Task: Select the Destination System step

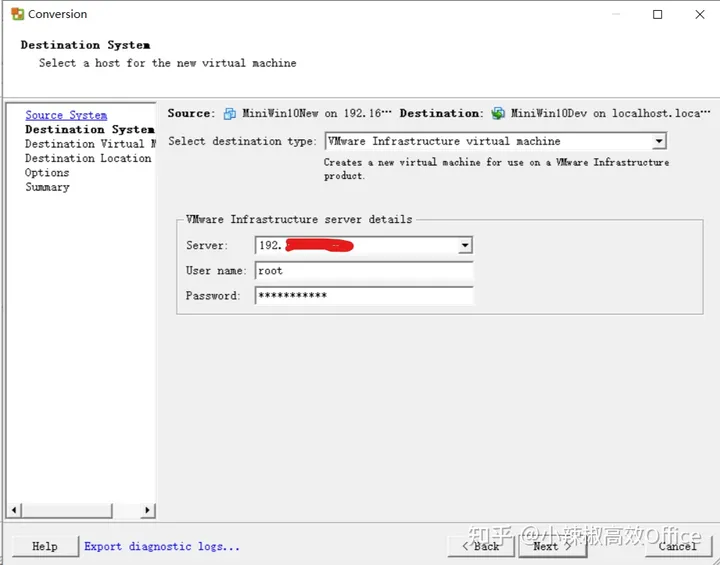Action: tap(90, 130)
